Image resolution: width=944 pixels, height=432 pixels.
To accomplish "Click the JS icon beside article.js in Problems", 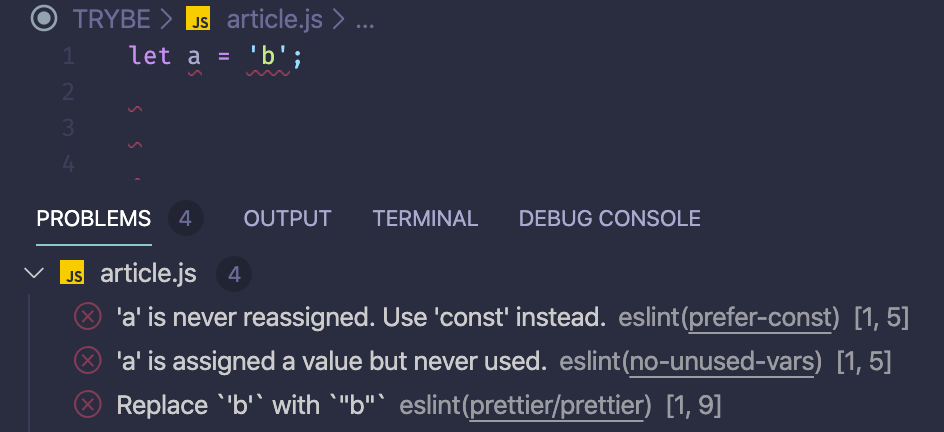I will click(72, 274).
